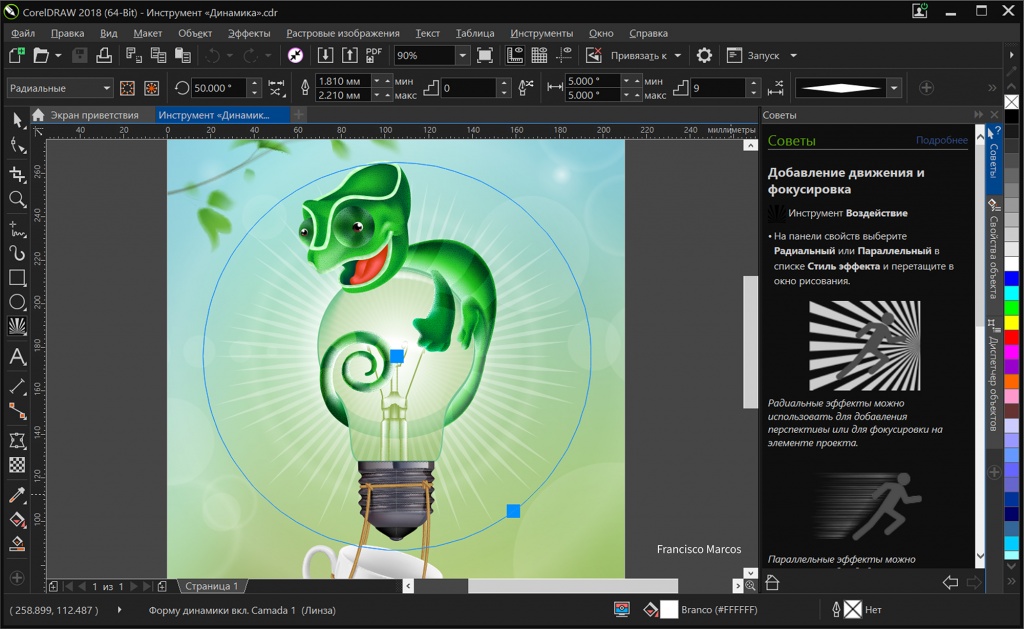Expand the Open button dropdown arrow
The width and height of the screenshot is (1024, 629).
point(58,56)
